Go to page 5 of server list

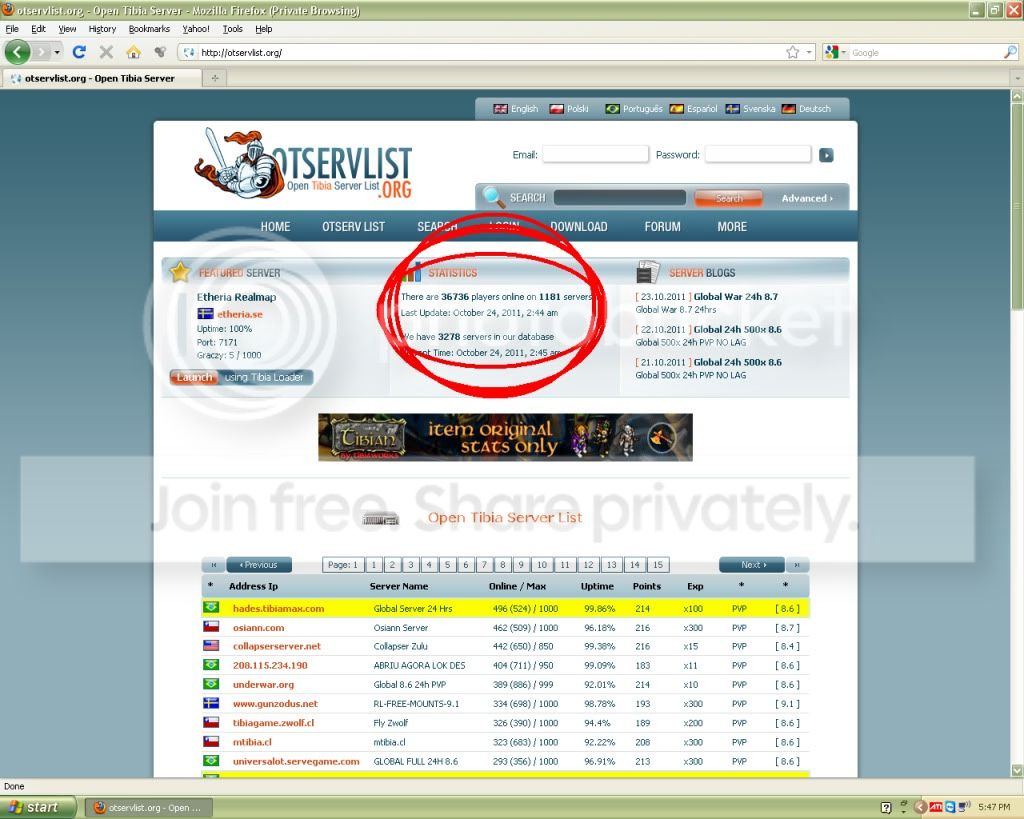coord(447,565)
